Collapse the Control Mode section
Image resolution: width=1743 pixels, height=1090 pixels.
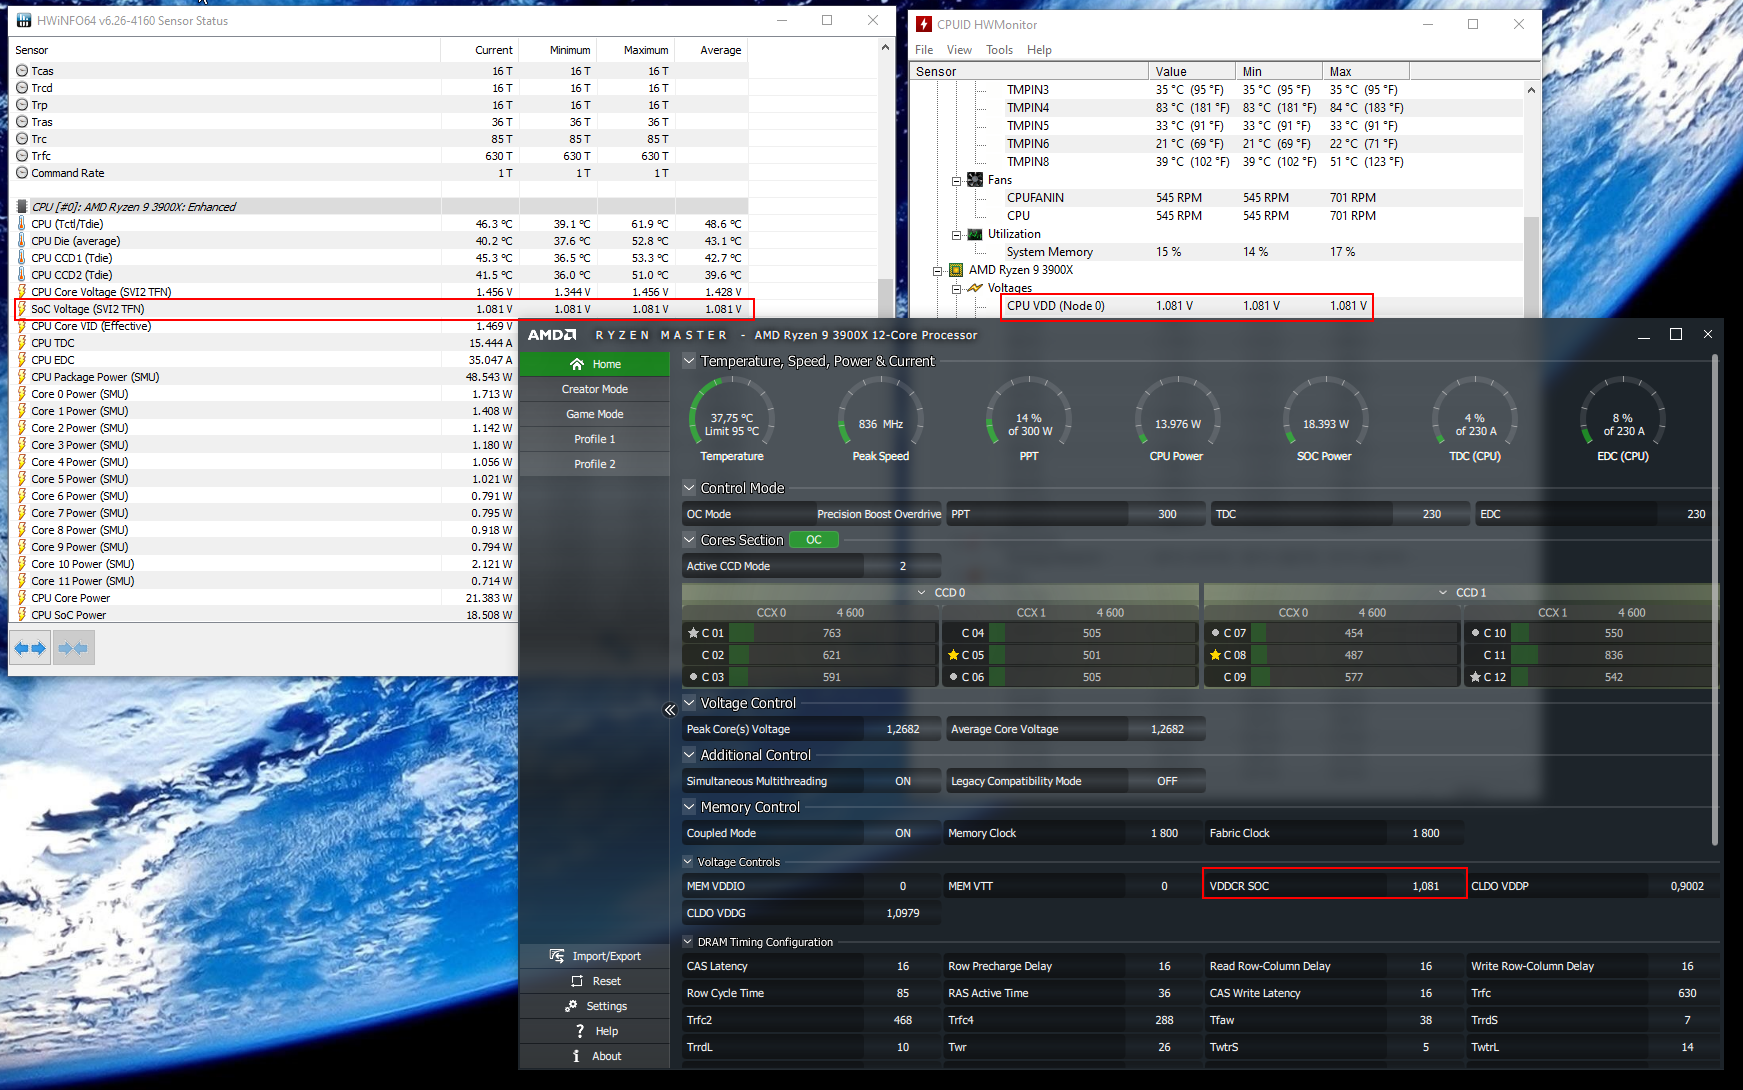pos(689,488)
